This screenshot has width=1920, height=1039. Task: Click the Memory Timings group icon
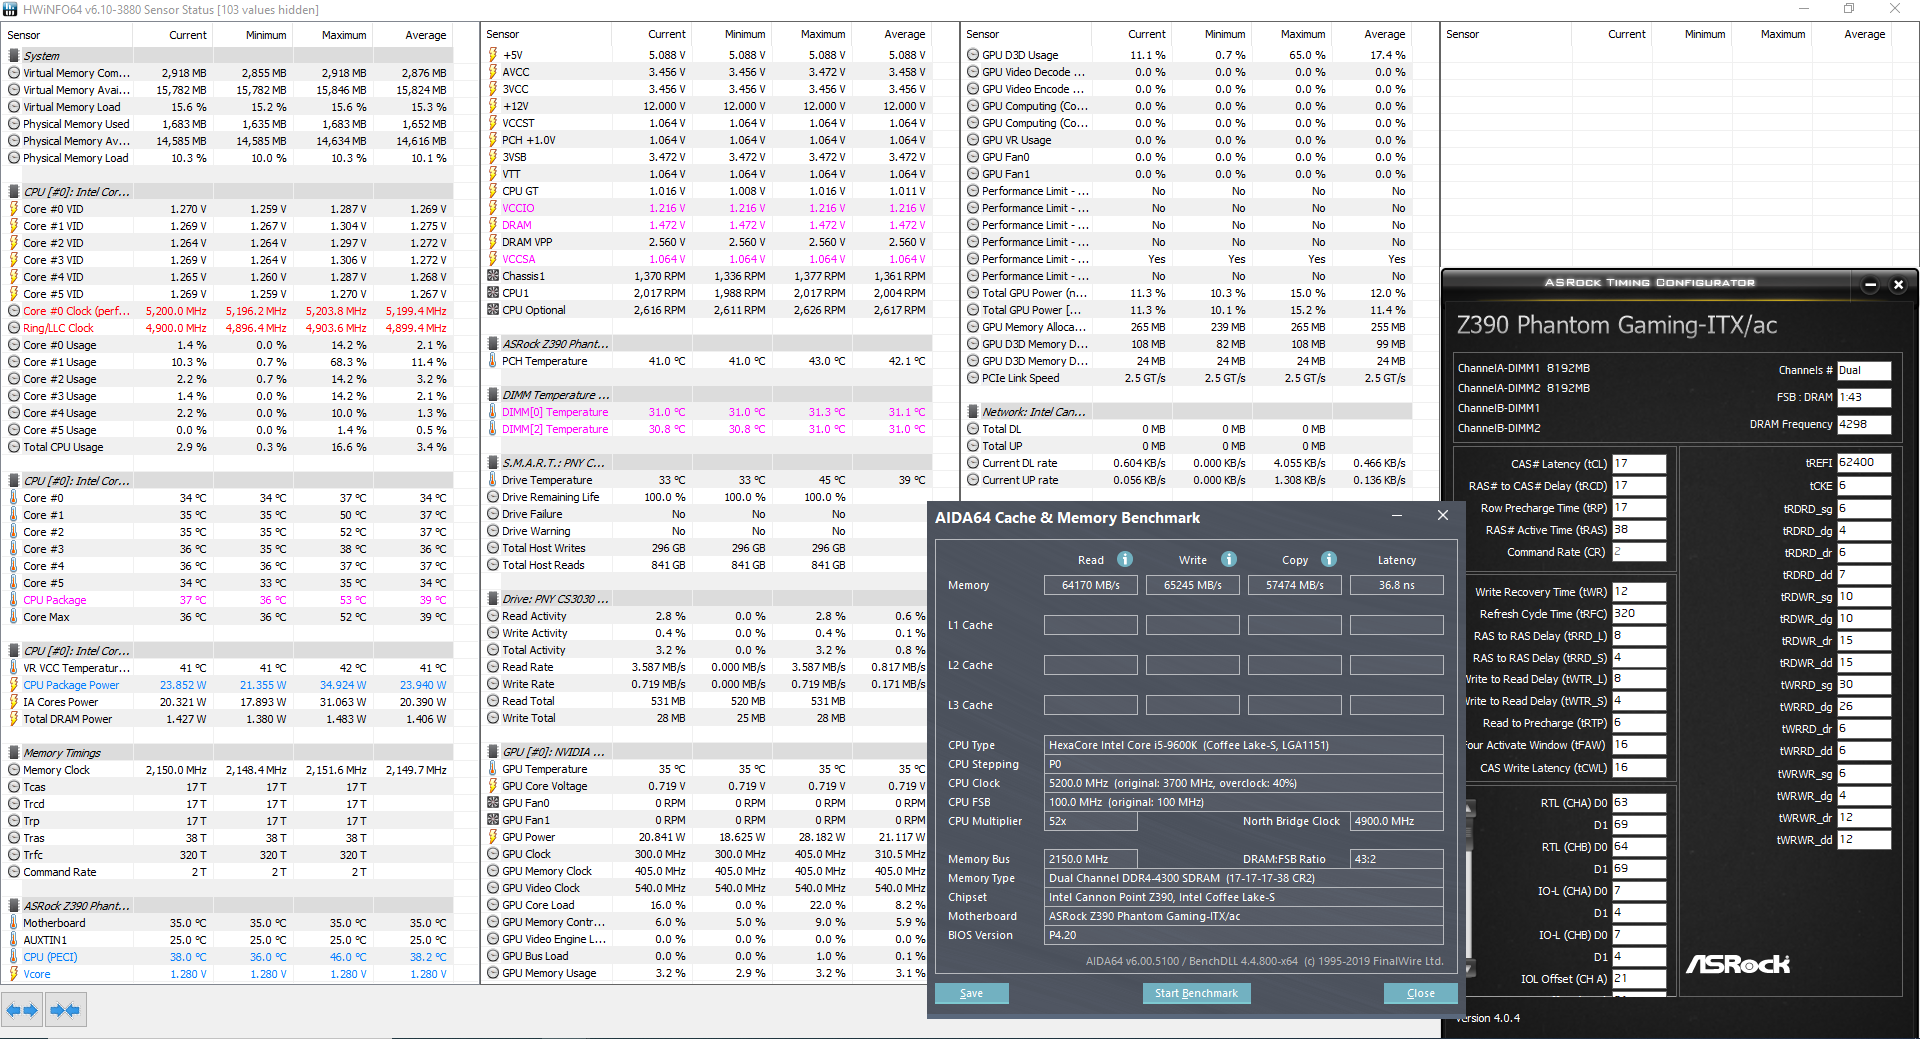point(14,753)
